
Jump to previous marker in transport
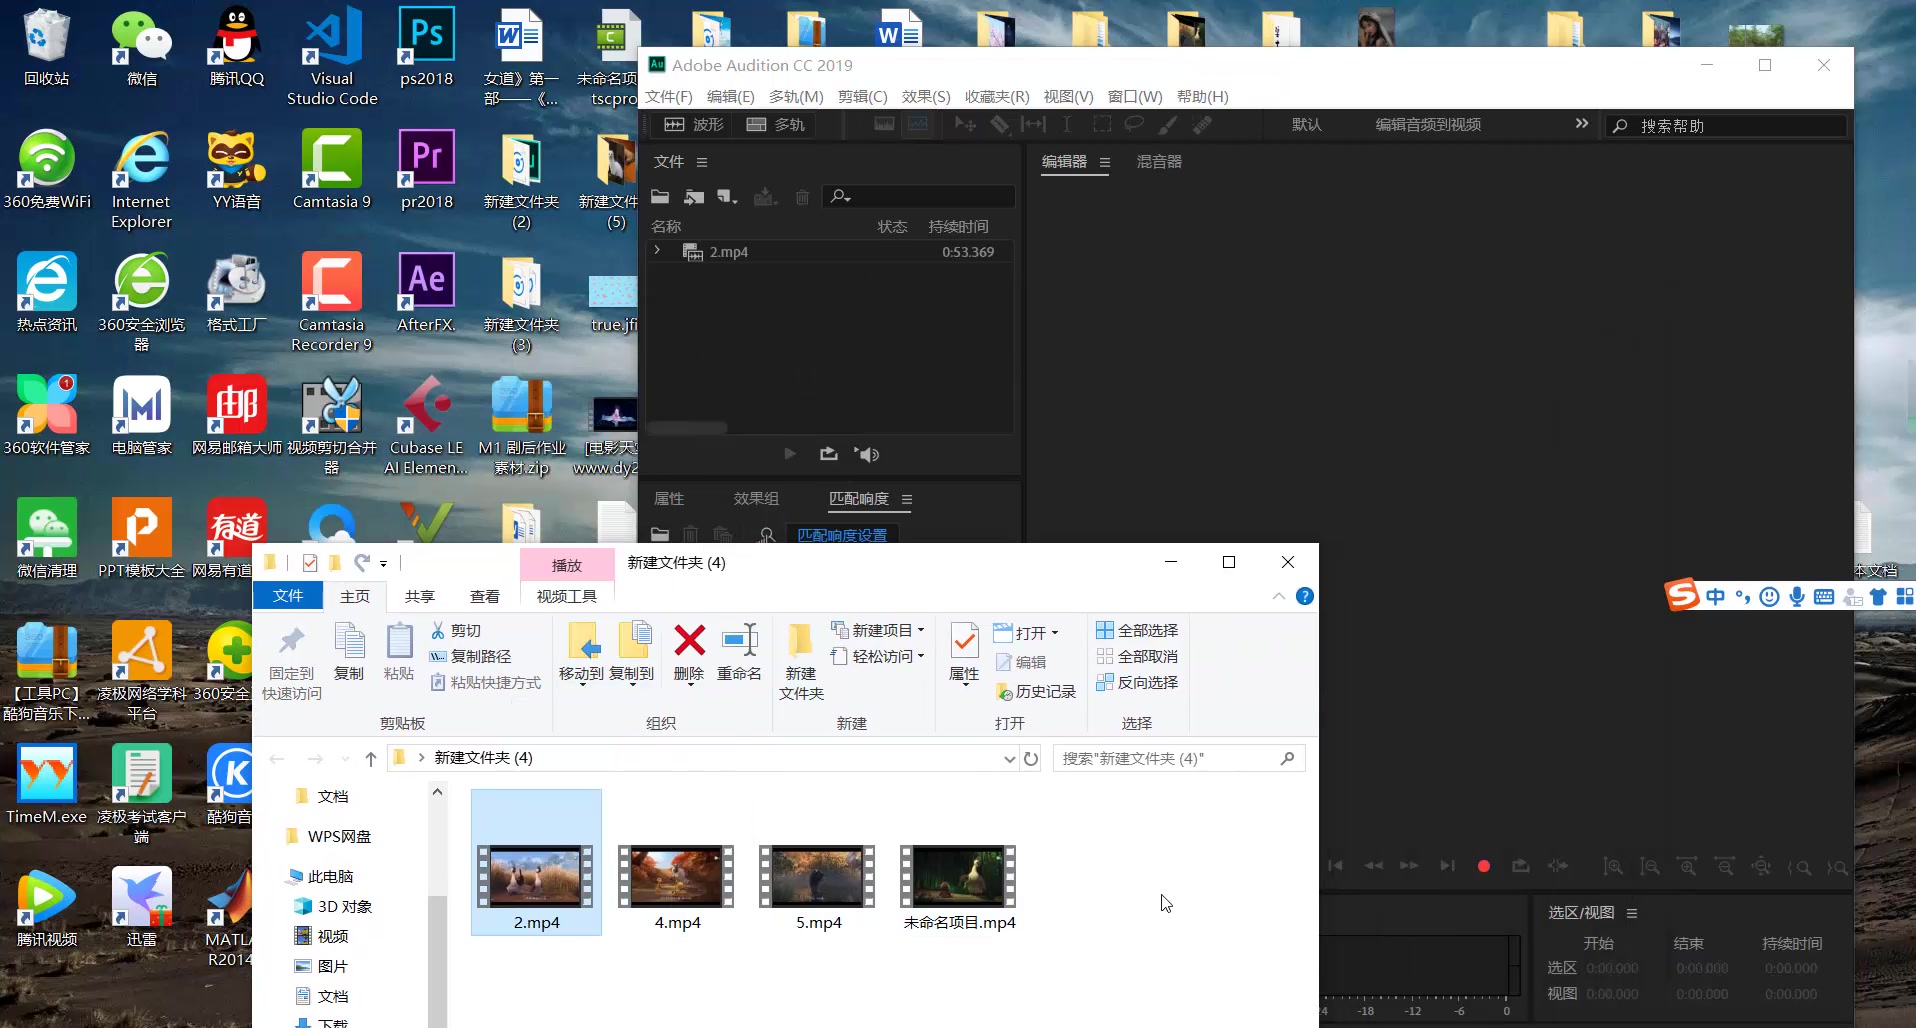(1336, 866)
